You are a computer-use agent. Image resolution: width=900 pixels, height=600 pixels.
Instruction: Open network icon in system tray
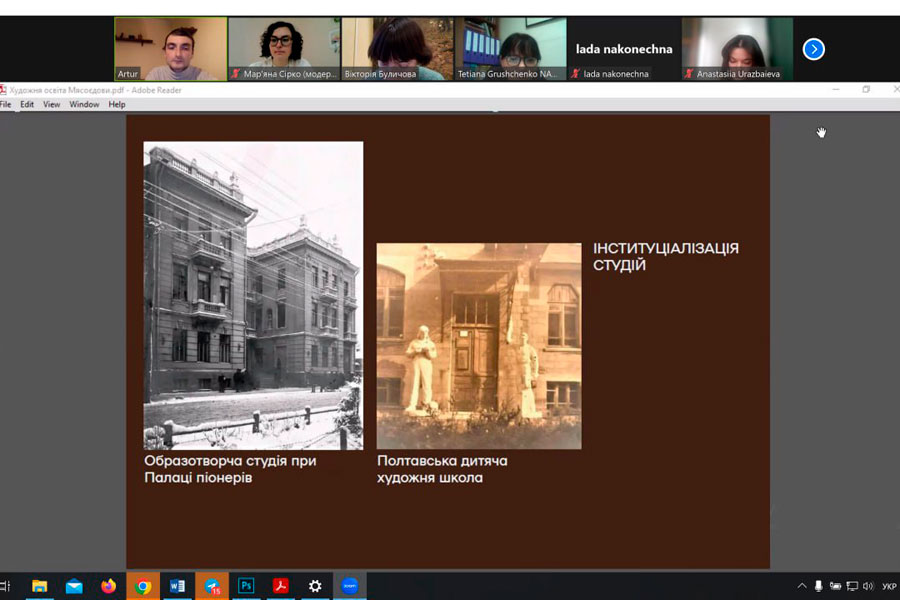point(852,586)
